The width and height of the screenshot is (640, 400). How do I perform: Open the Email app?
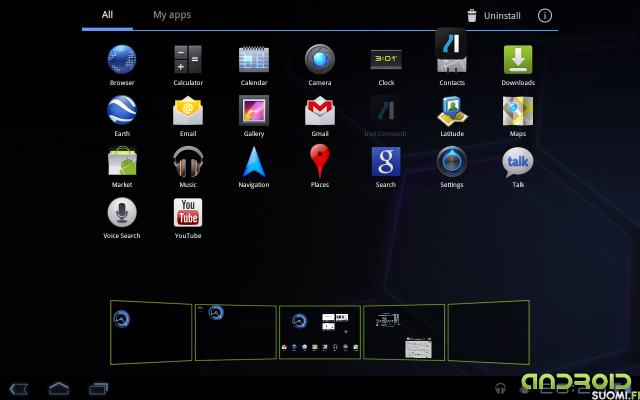tap(188, 110)
